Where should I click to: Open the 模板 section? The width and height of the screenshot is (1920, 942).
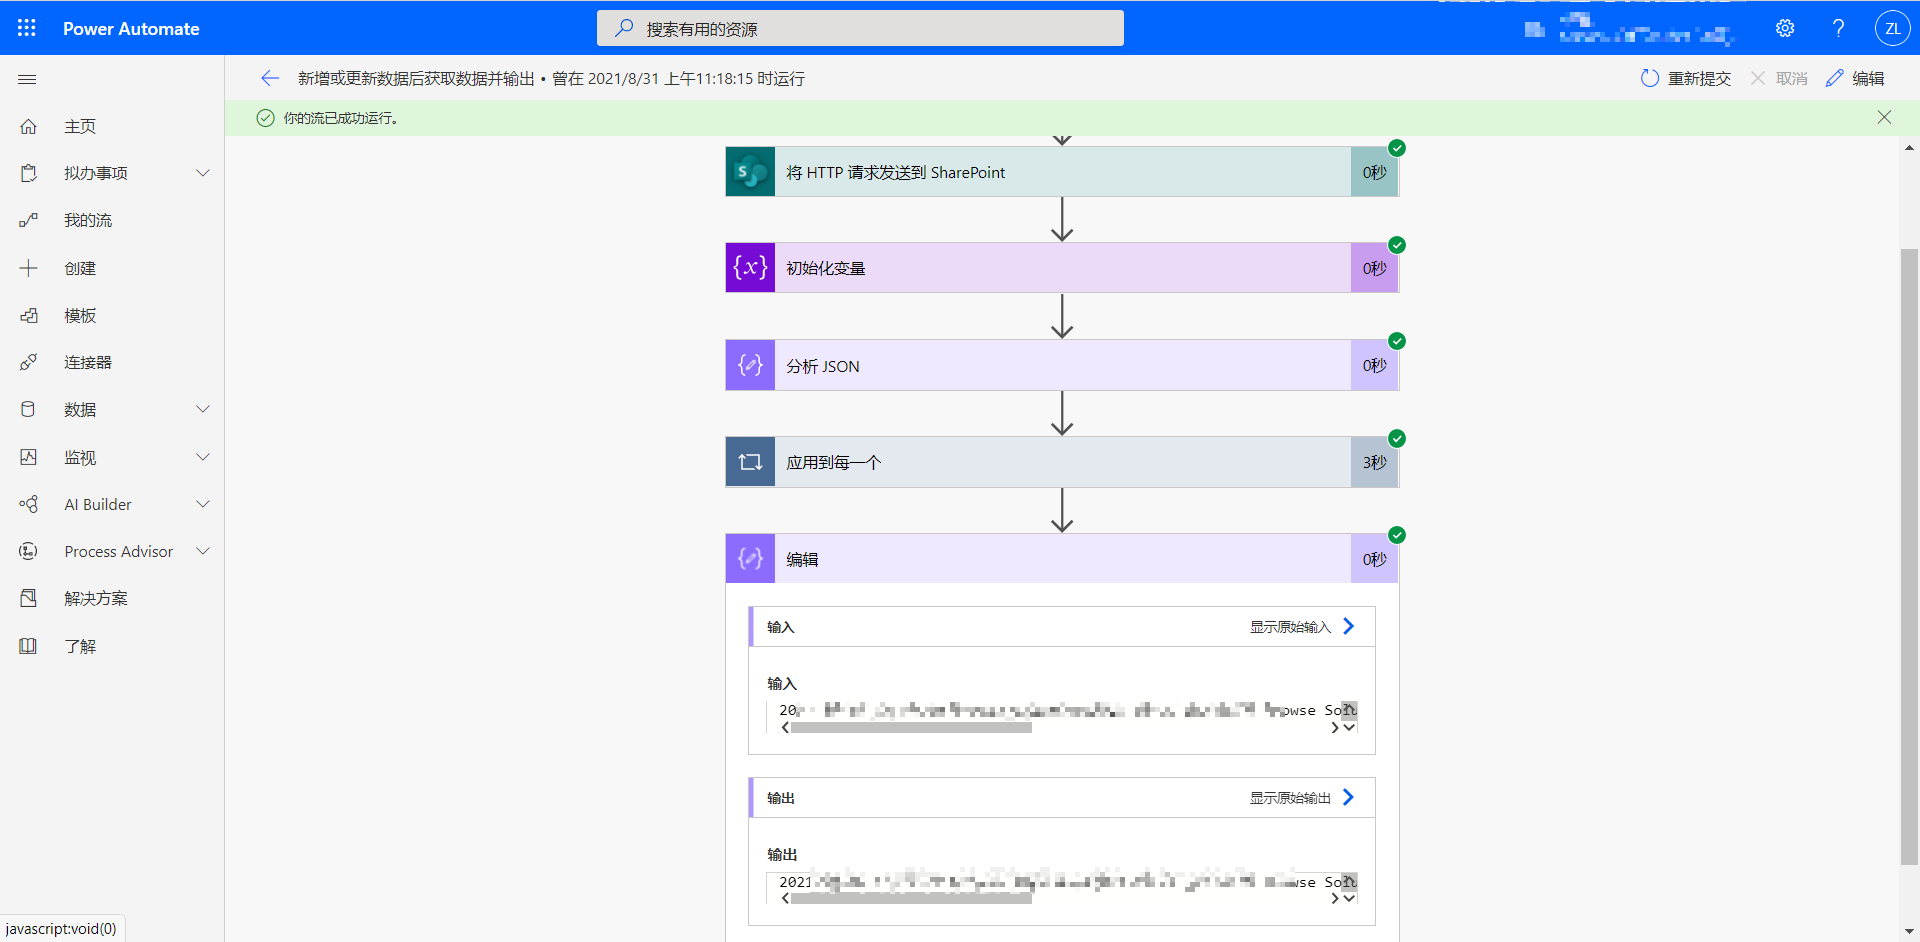pyautogui.click(x=80, y=315)
